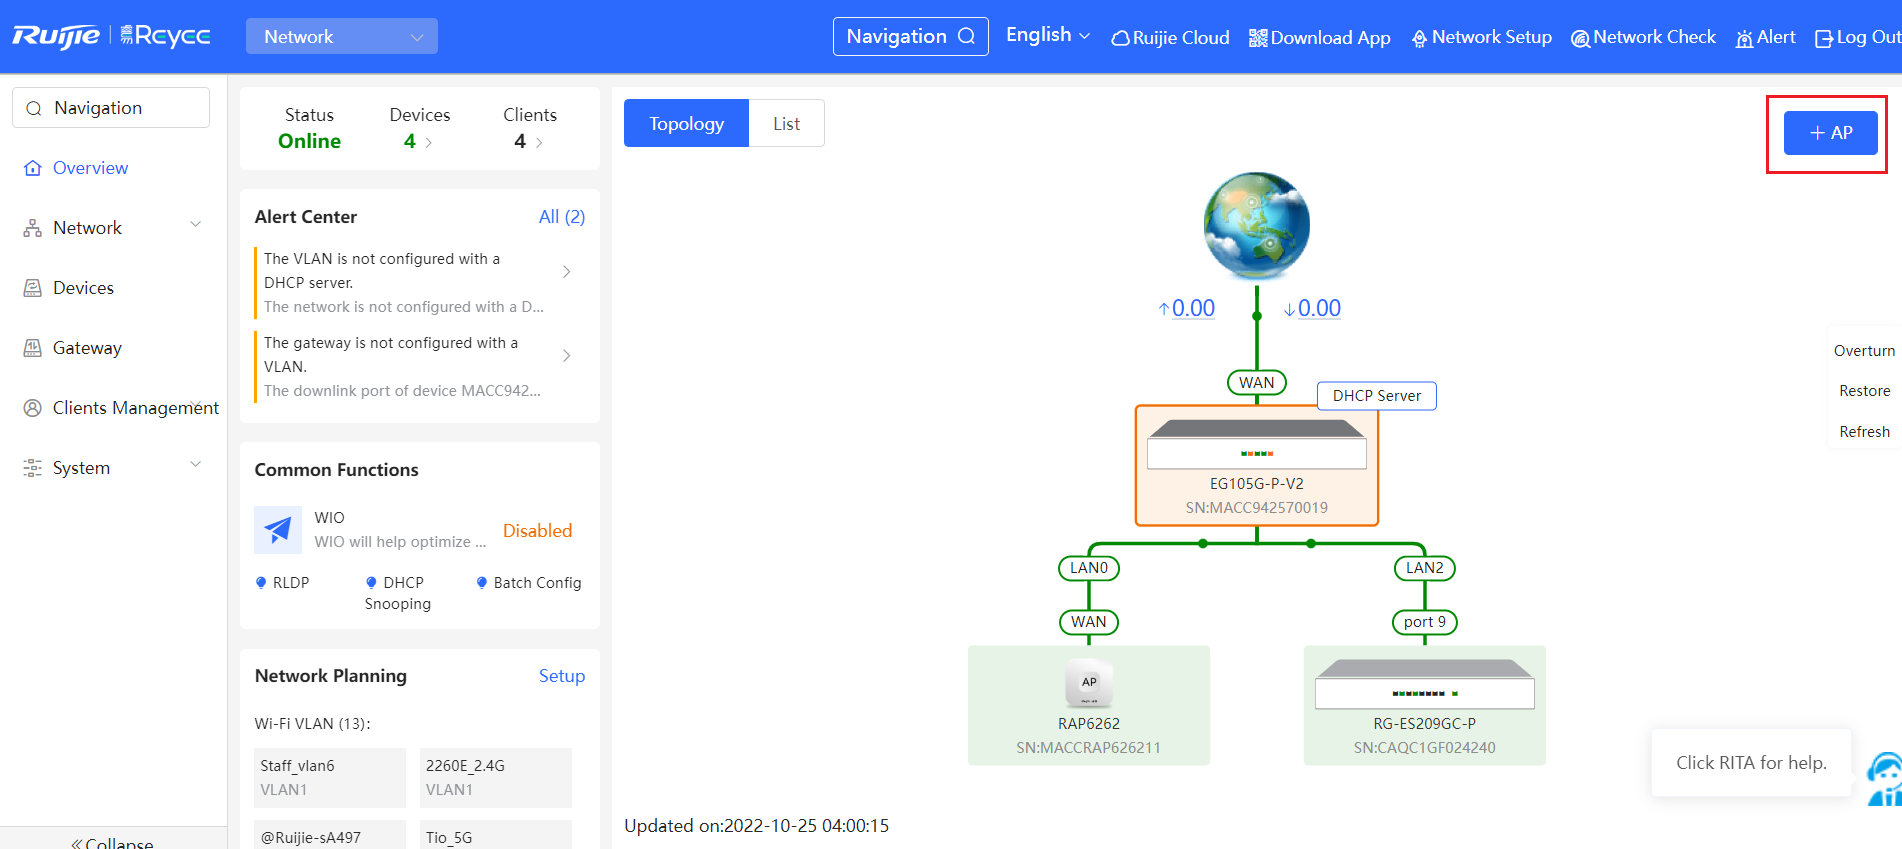Click Refresh in topology controls
Viewport: 1902px width, 849px height.
1864,432
